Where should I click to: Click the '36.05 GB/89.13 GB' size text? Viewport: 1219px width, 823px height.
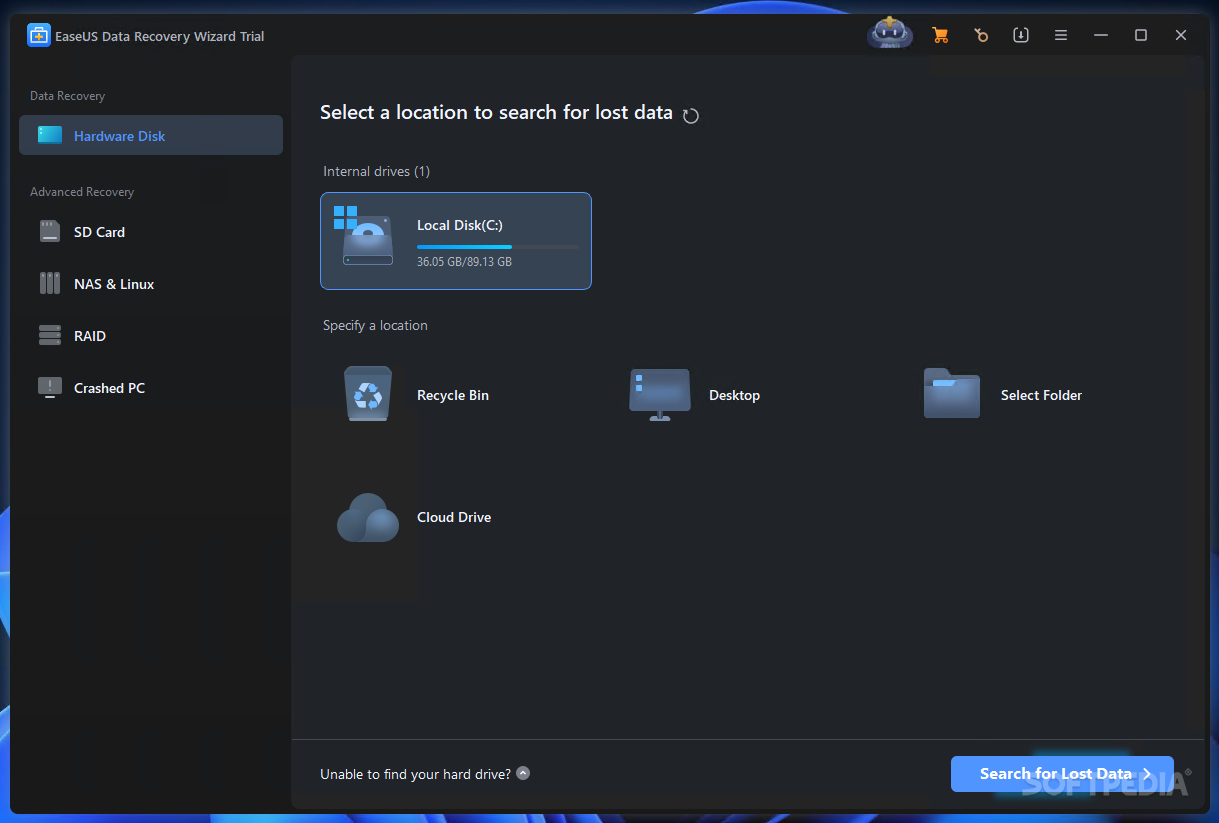point(464,262)
